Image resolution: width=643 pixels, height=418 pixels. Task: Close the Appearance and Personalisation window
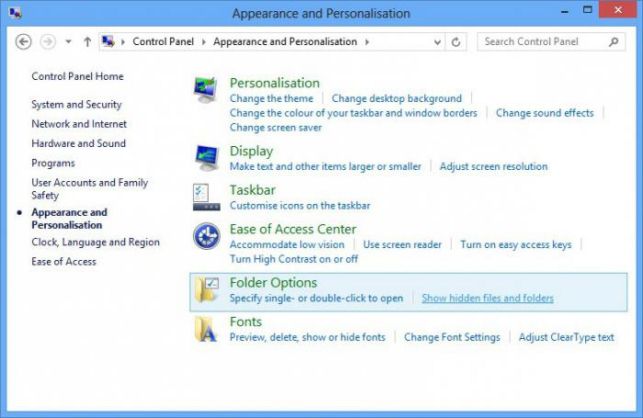tap(618, 10)
